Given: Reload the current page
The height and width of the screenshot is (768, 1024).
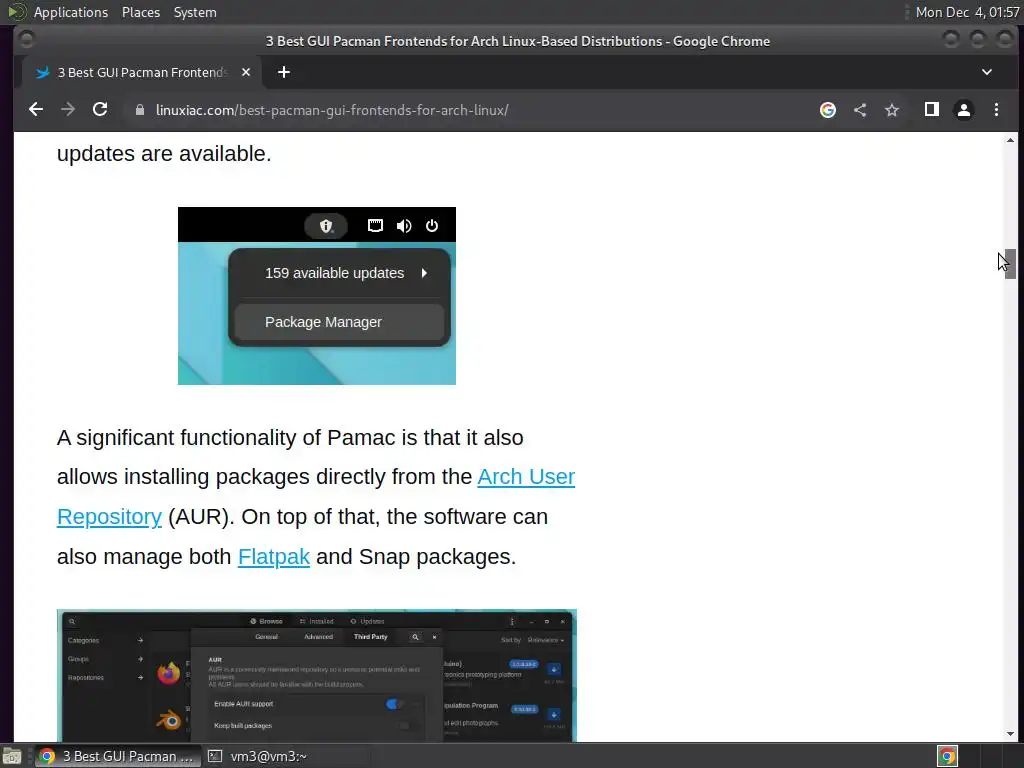Looking at the screenshot, I should (100, 110).
